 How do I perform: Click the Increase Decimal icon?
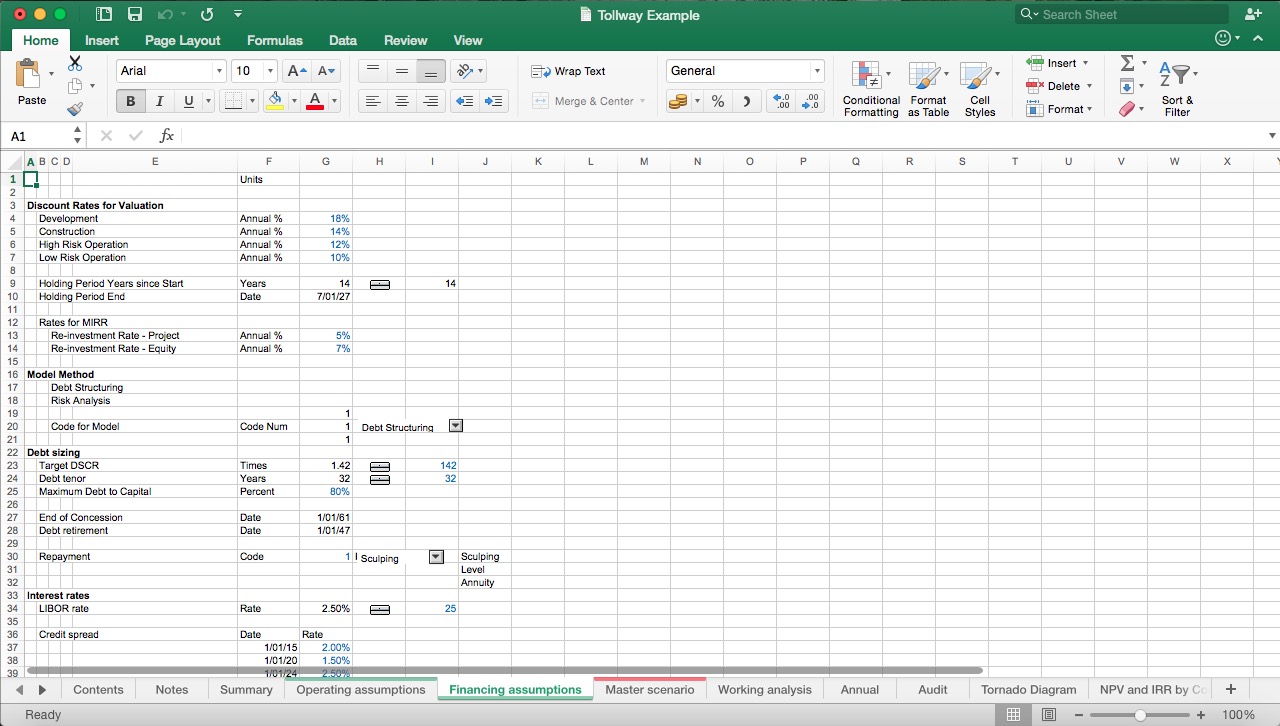click(x=783, y=101)
